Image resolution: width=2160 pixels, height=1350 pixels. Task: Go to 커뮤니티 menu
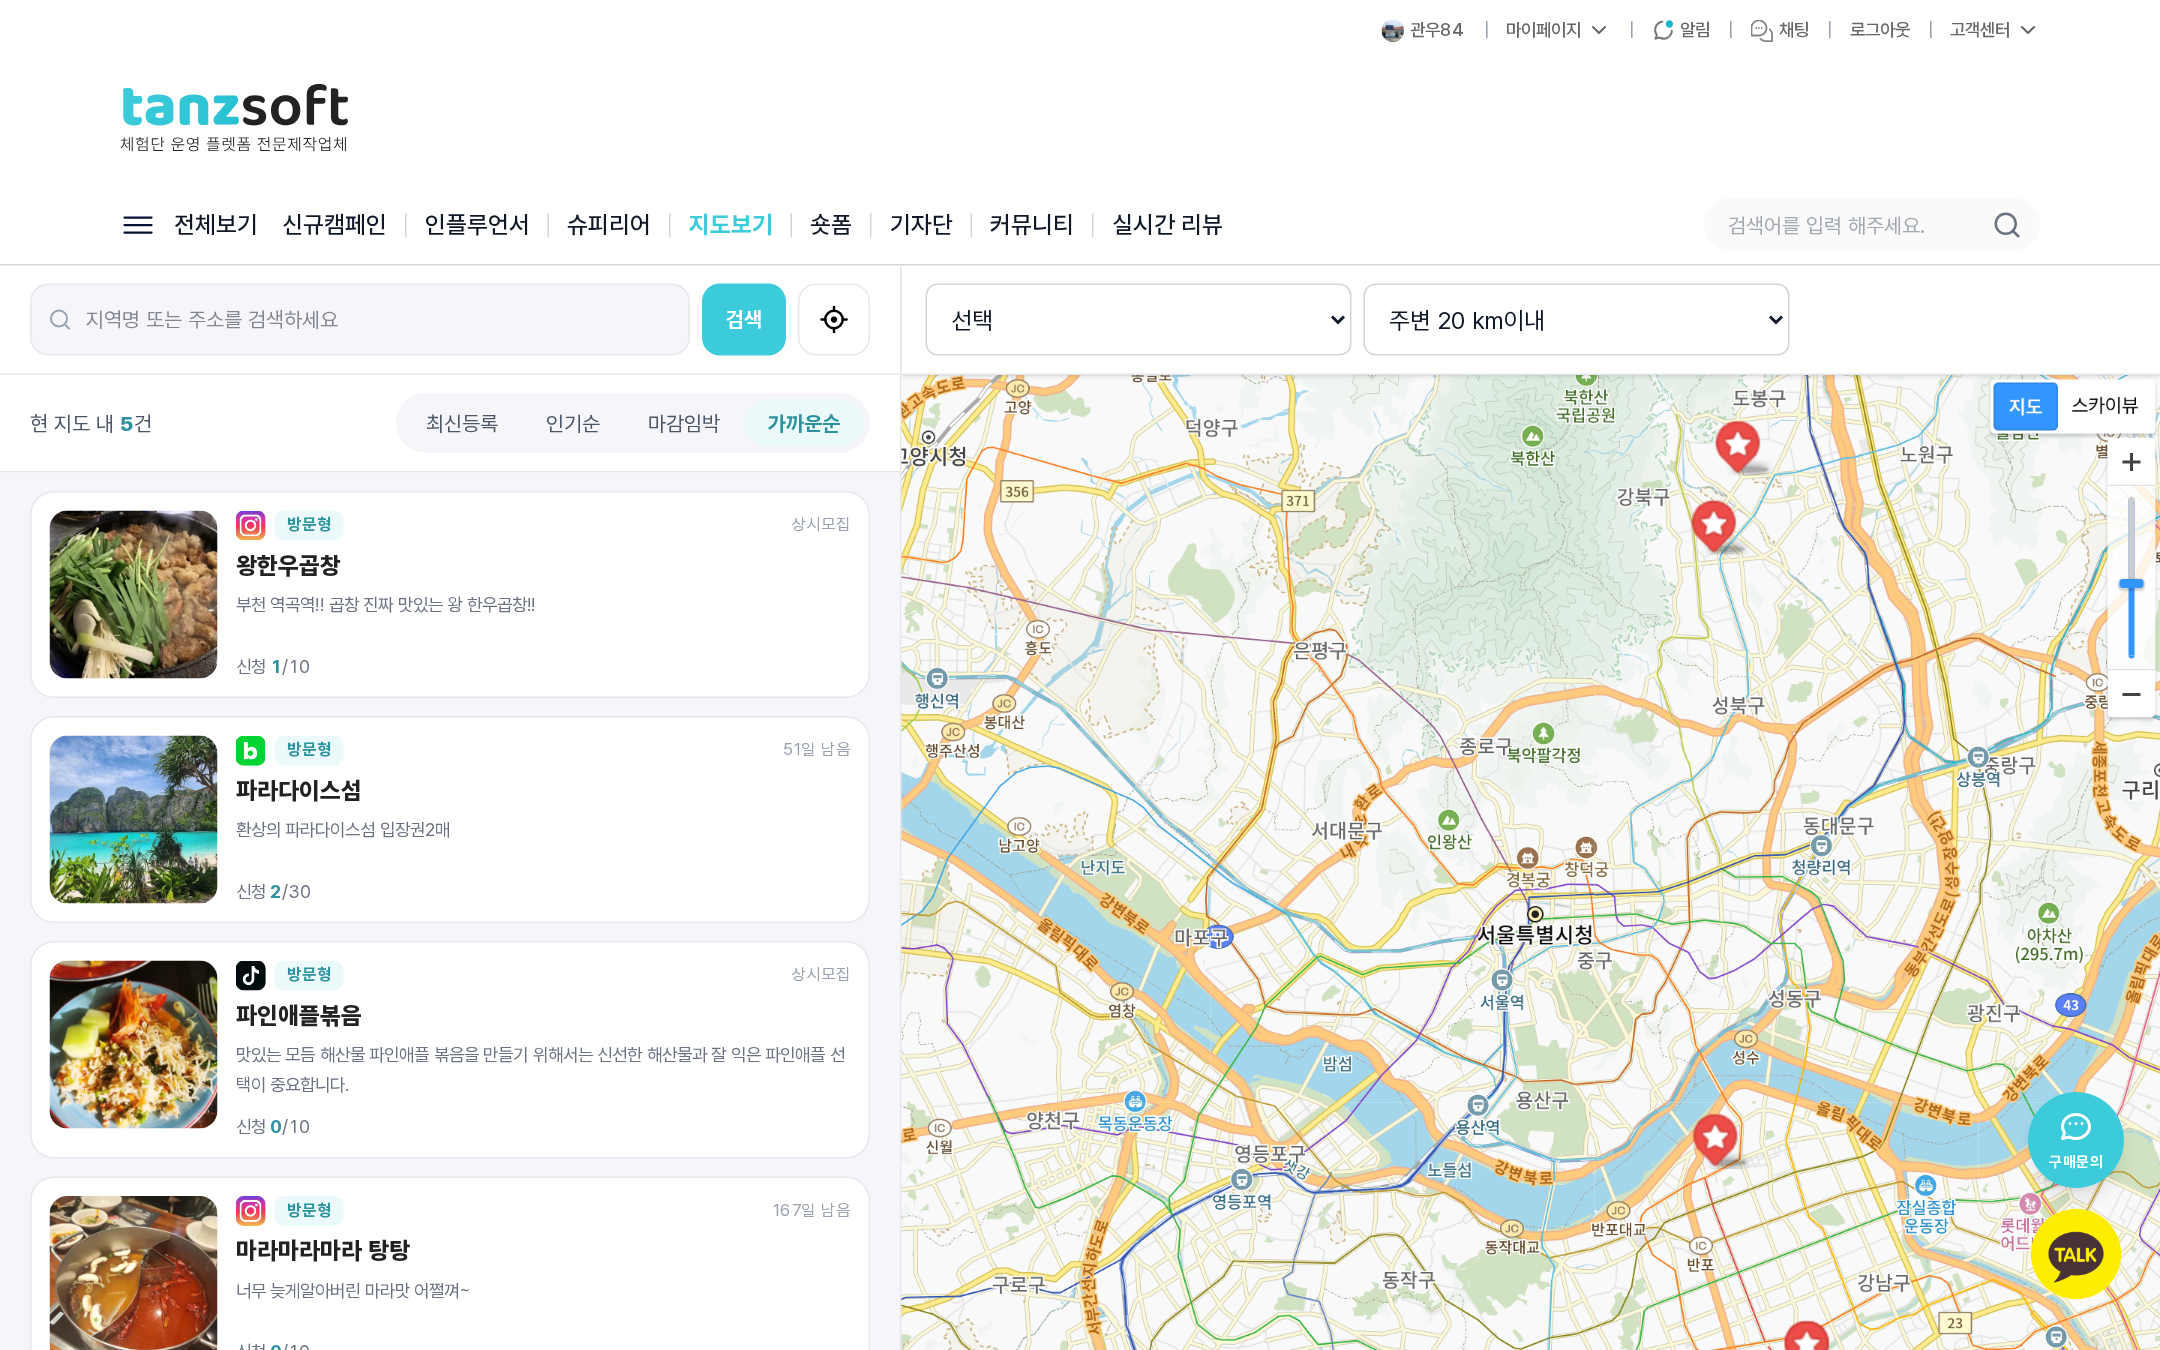click(1031, 225)
